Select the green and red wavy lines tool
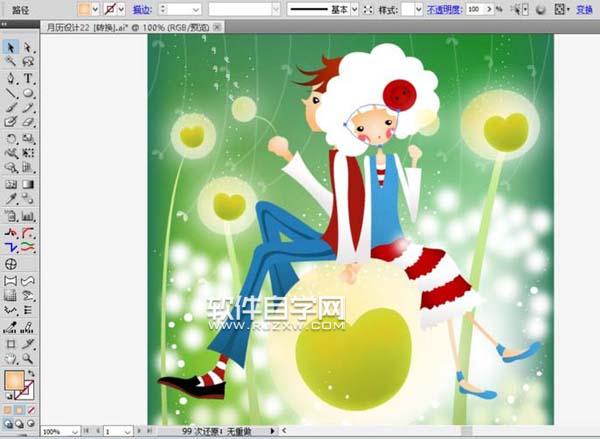 click(28, 248)
